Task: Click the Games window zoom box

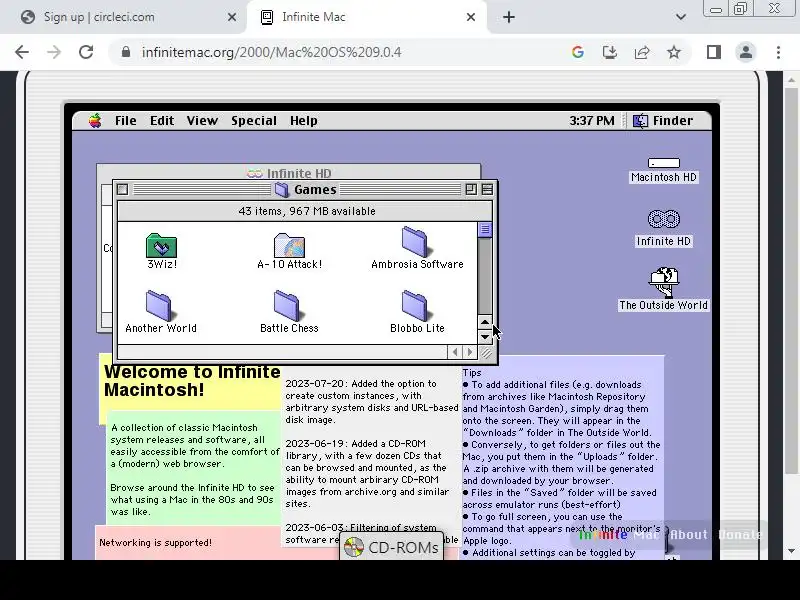Action: pyautogui.click(x=471, y=189)
